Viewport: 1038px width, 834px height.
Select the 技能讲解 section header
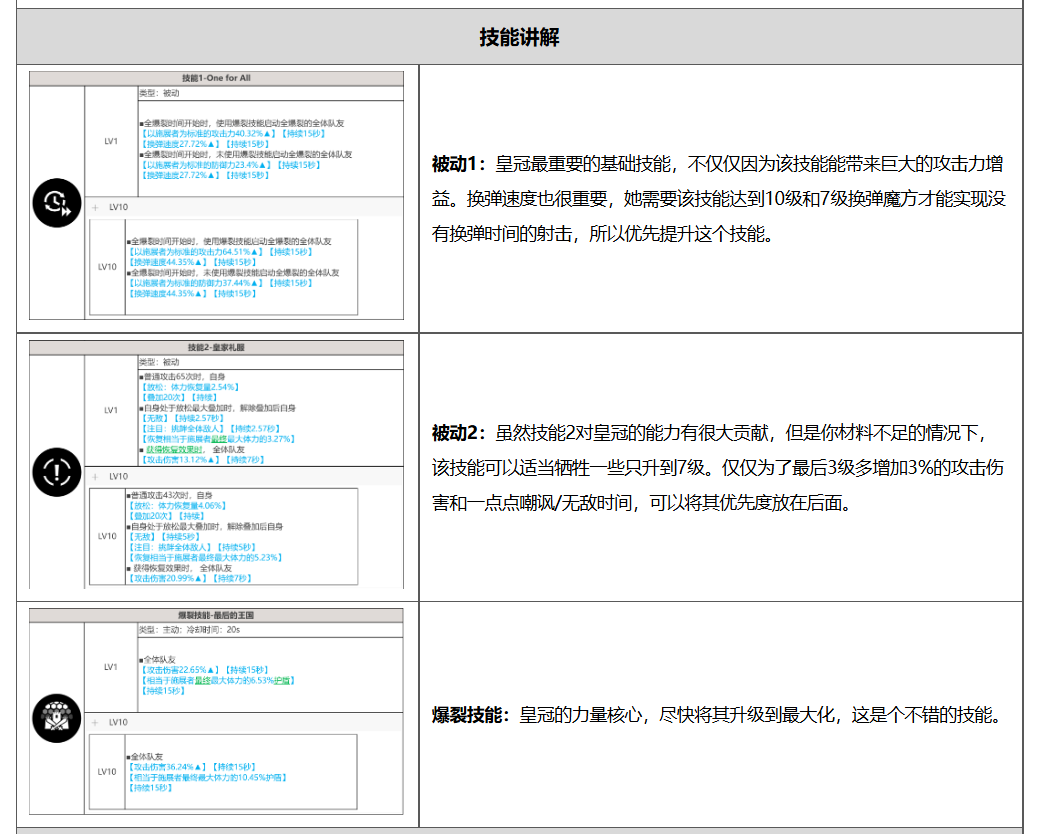(519, 38)
